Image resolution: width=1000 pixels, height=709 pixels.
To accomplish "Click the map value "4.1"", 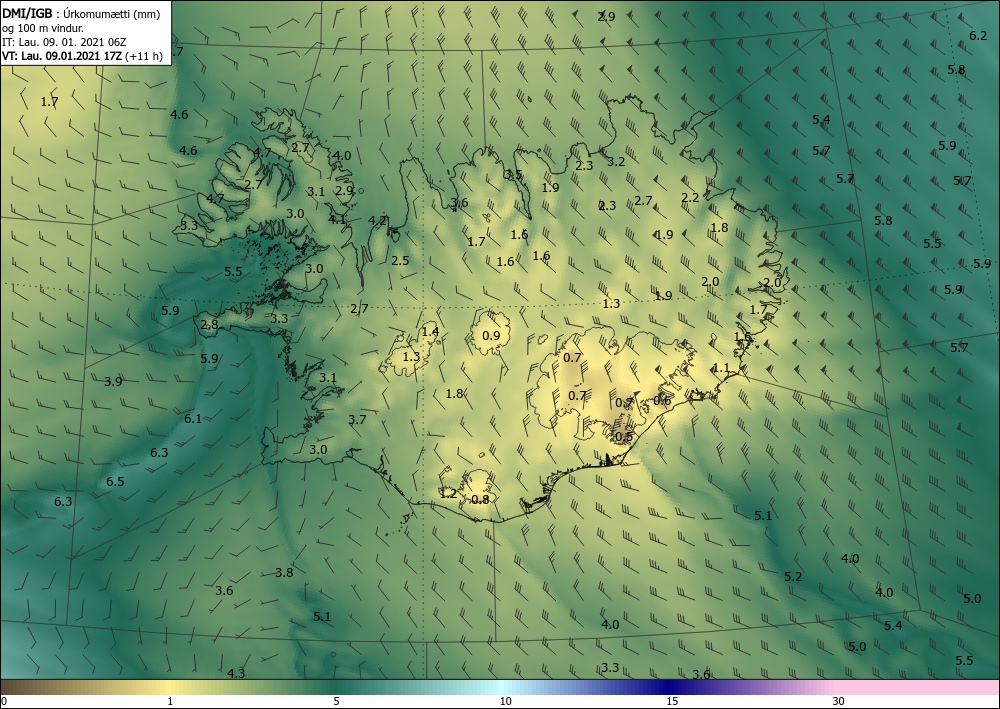I will (x=337, y=219).
